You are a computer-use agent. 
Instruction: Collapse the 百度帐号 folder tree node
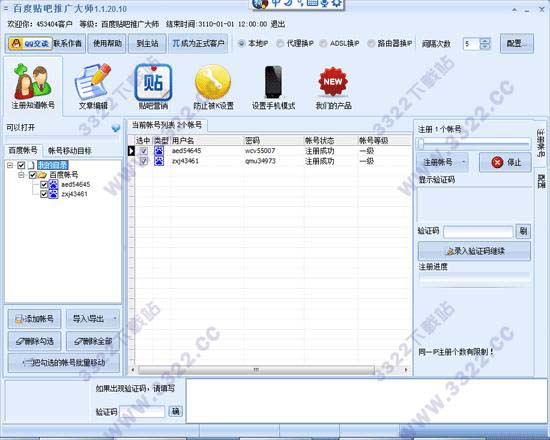[x=21, y=175]
